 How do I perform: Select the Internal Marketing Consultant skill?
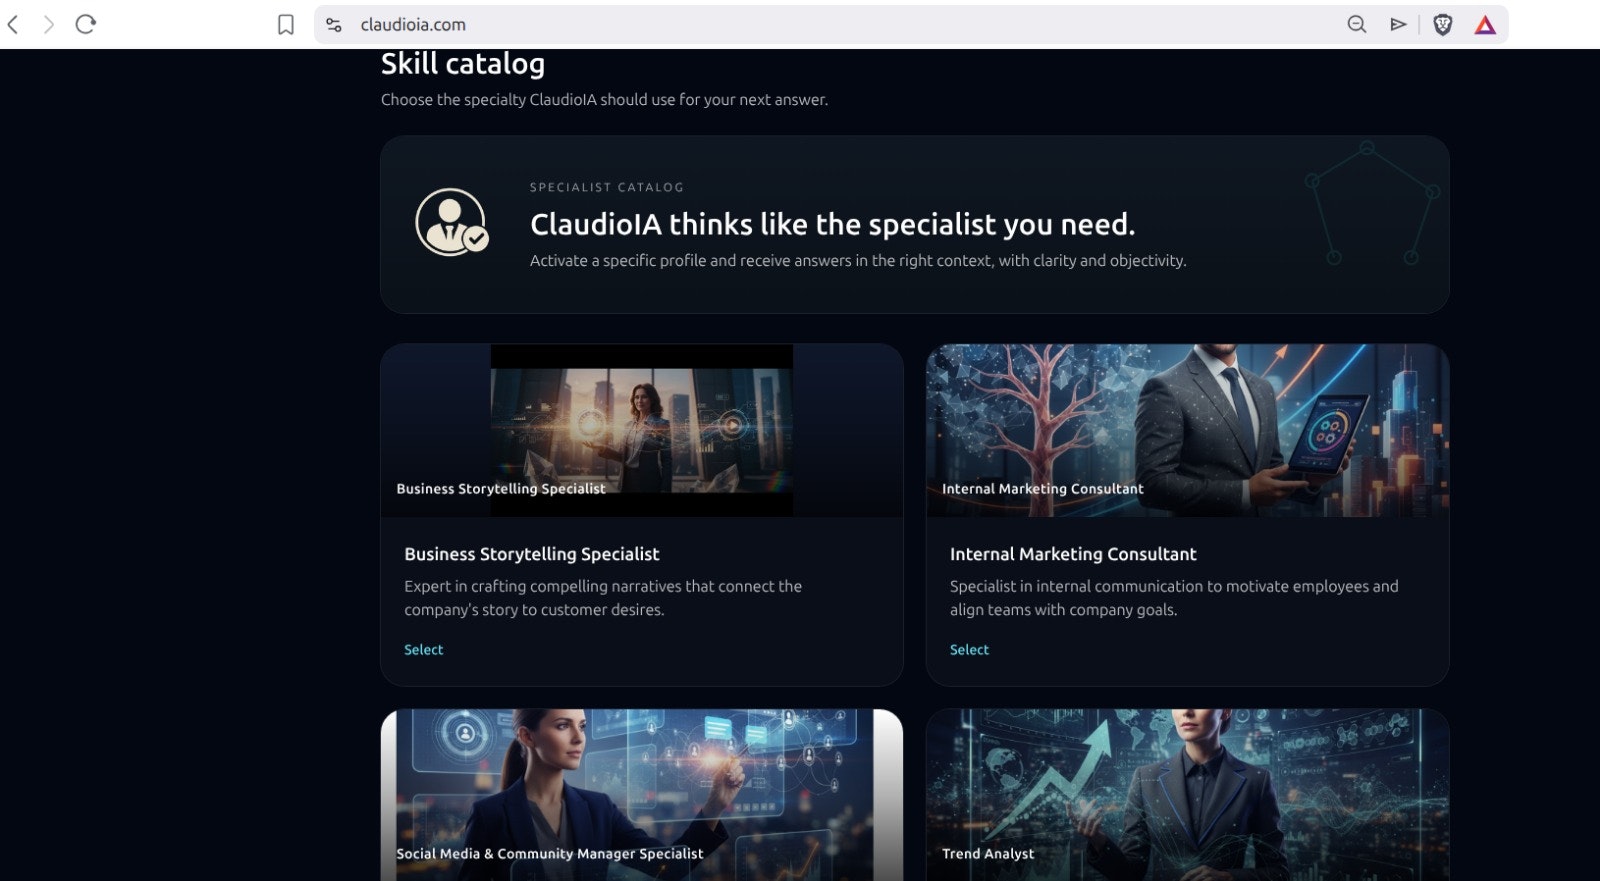pyautogui.click(x=969, y=650)
